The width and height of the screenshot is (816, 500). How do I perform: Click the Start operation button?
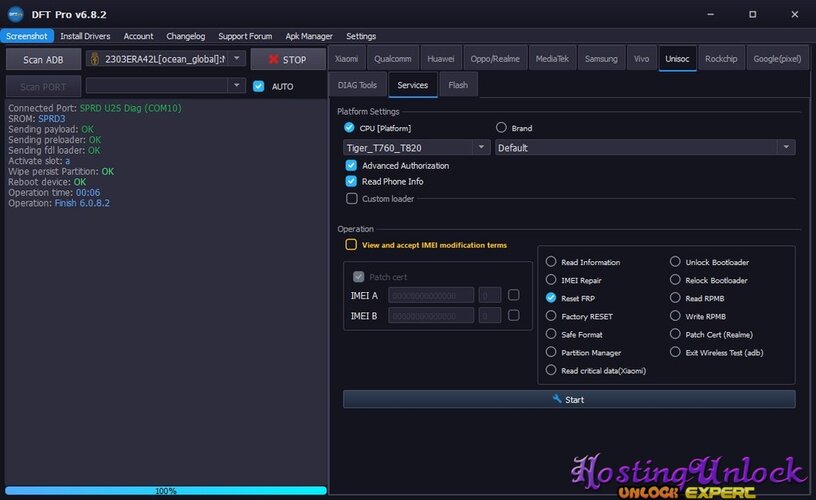pos(568,399)
